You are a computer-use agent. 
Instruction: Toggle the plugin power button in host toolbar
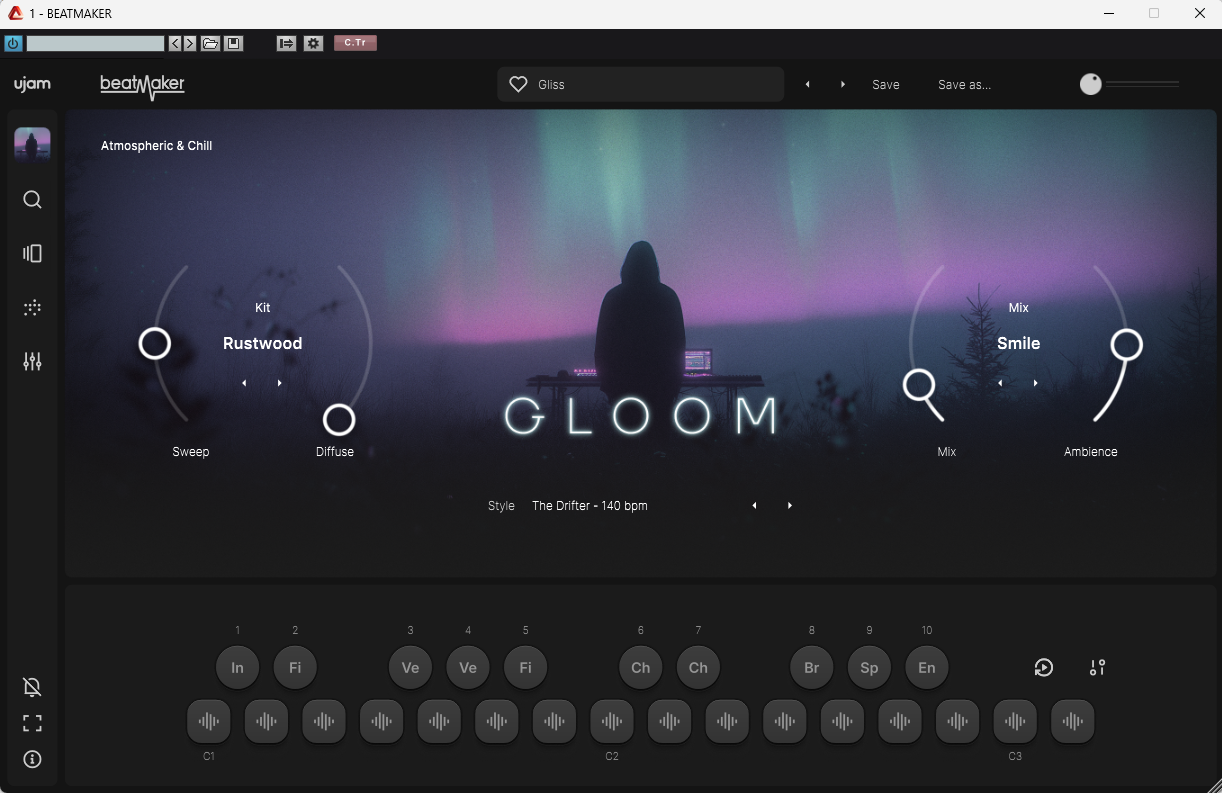[x=13, y=43]
